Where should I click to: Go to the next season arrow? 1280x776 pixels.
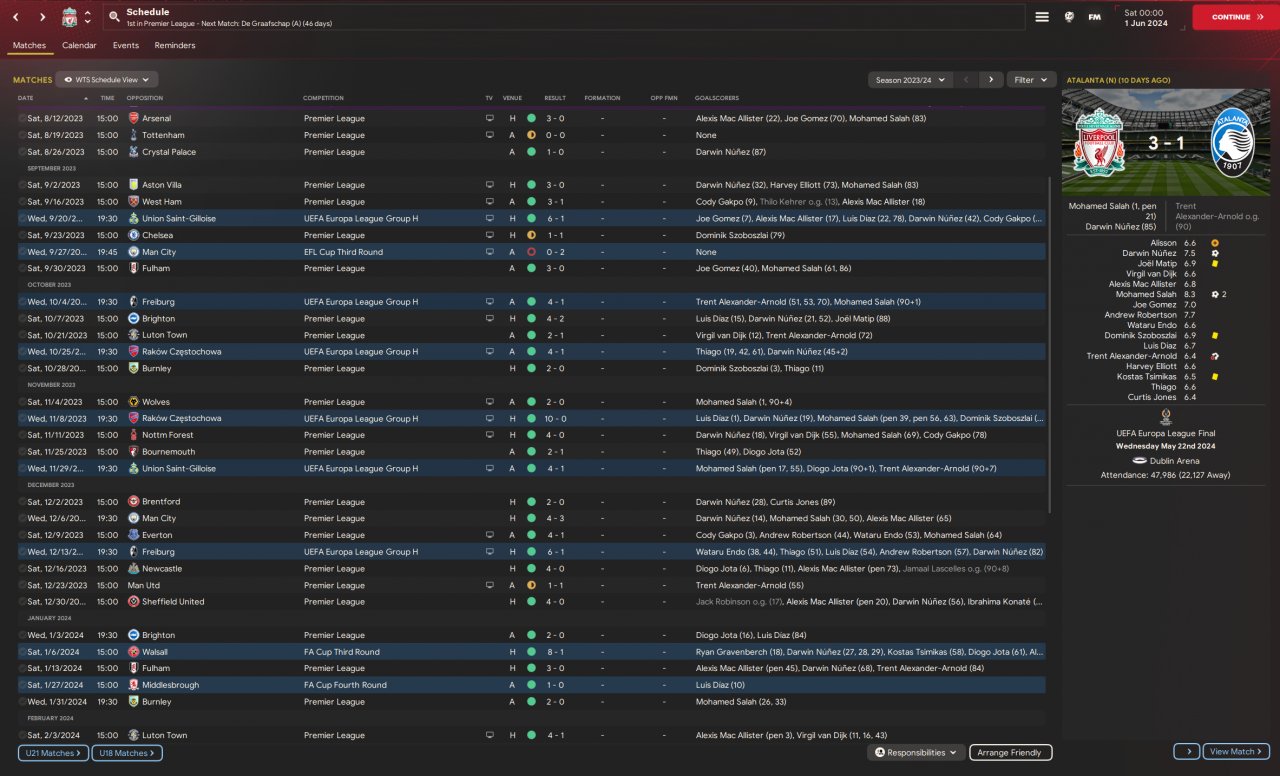990,79
